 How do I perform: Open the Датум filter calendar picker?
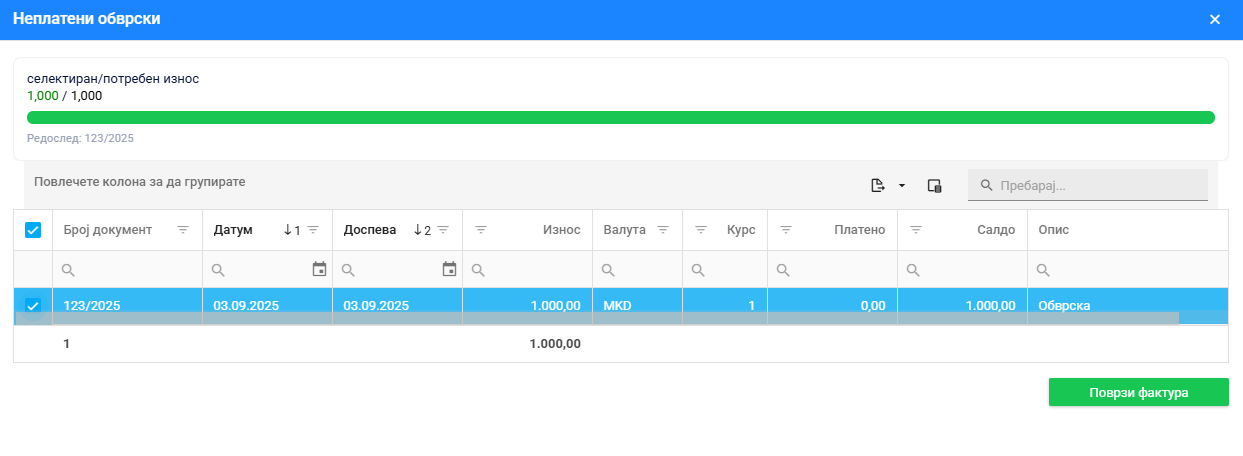(319, 269)
